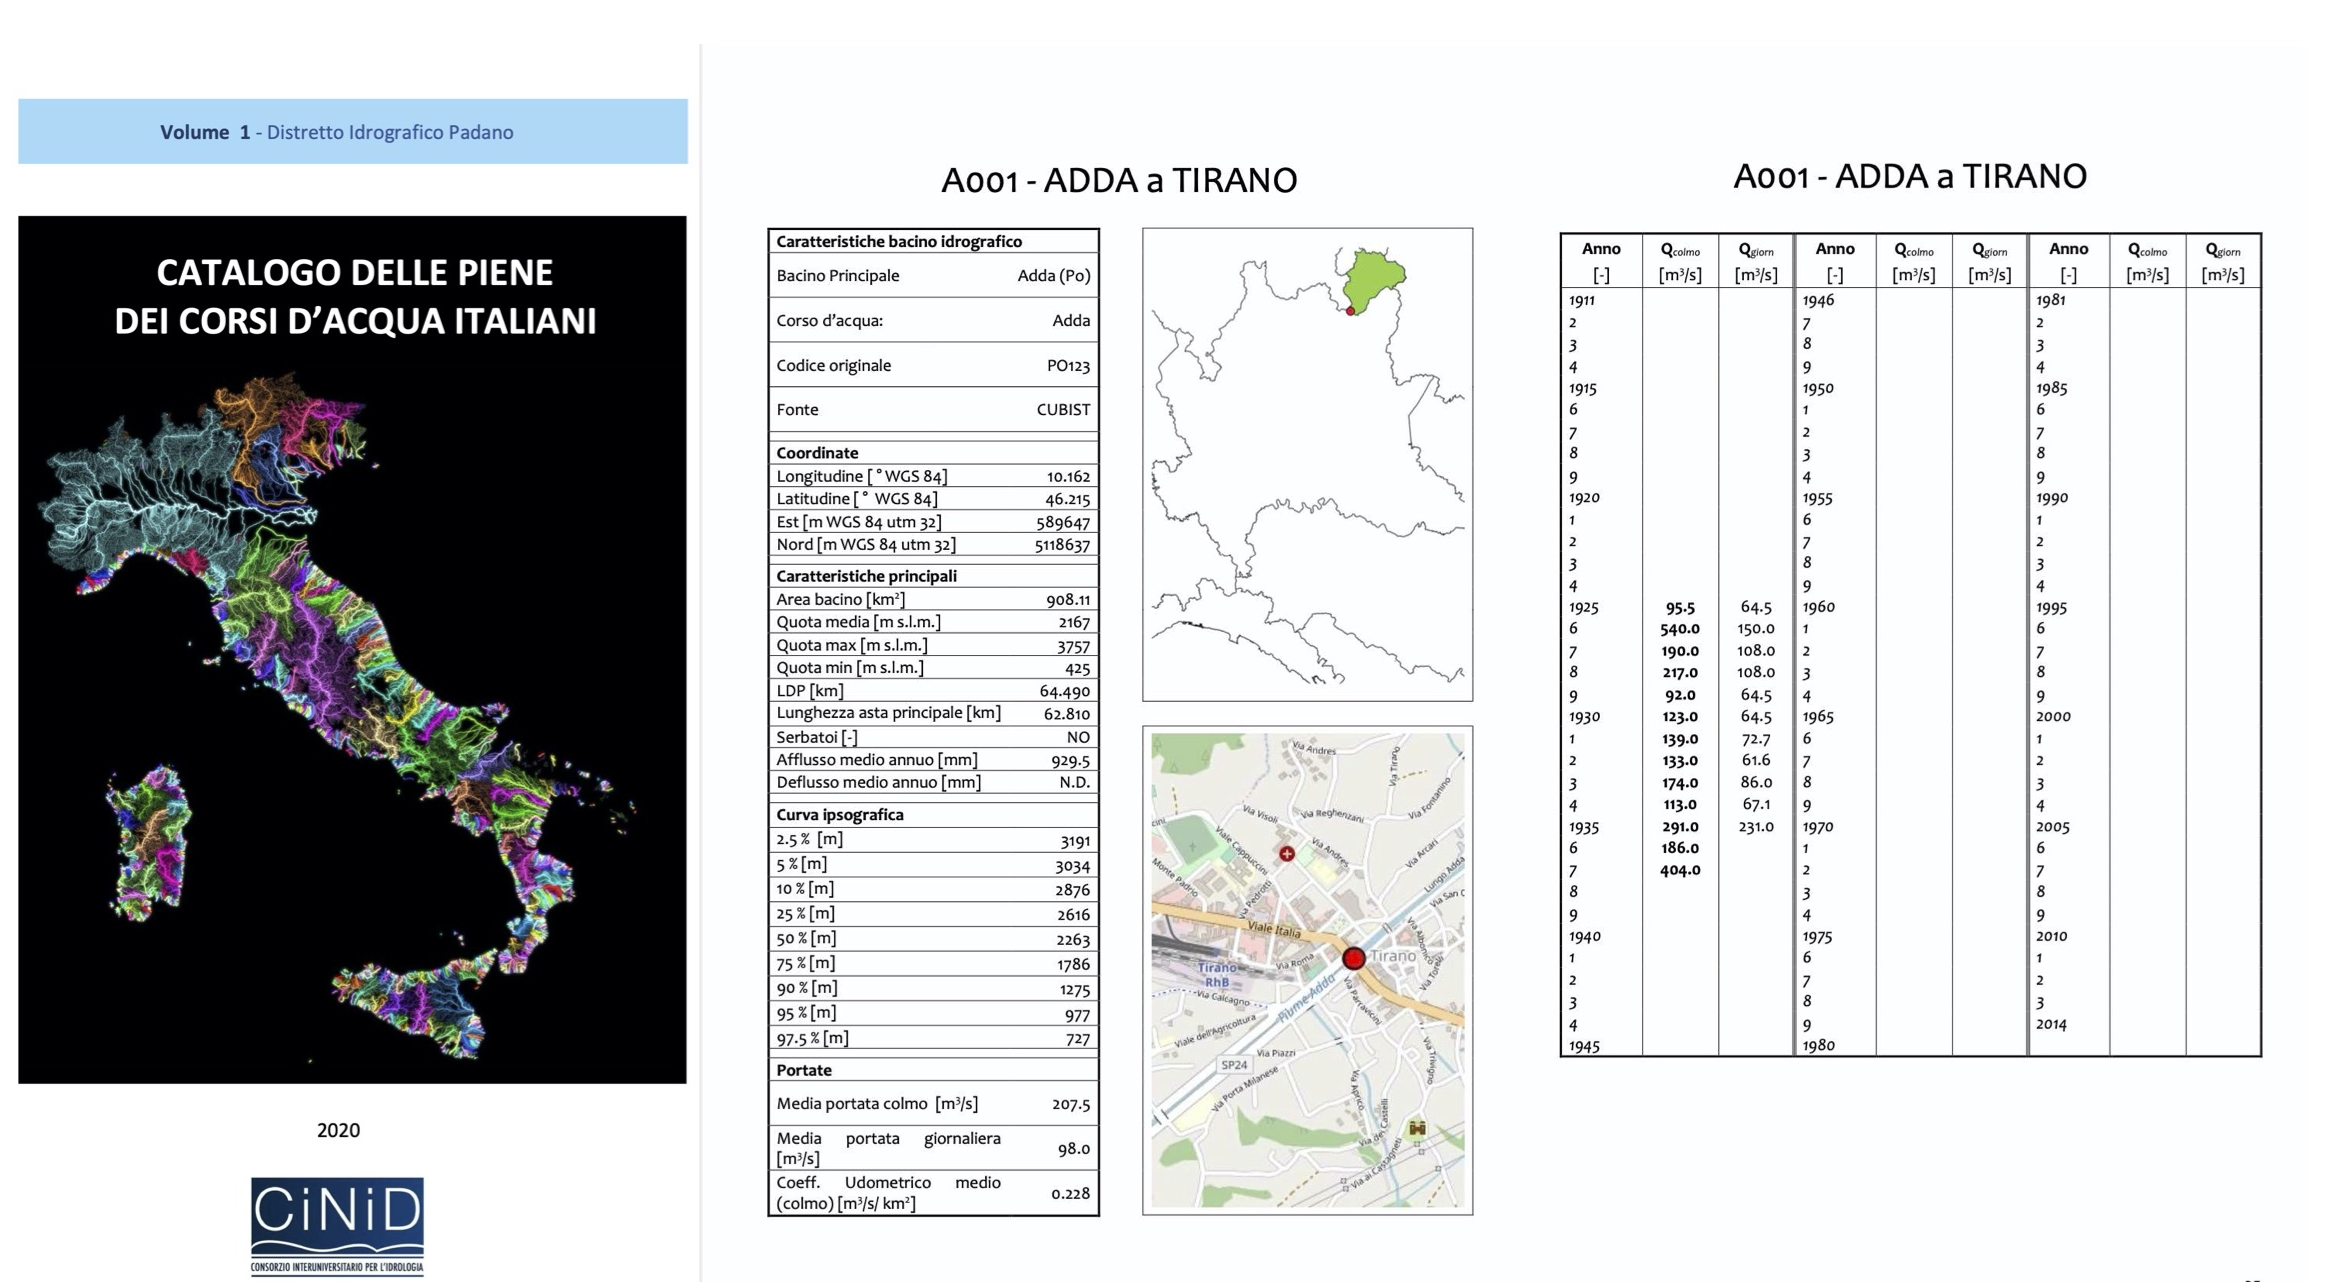The height and width of the screenshot is (1282, 2334).
Task: Click the red cross hospital icon on street map
Action: coord(1287,853)
